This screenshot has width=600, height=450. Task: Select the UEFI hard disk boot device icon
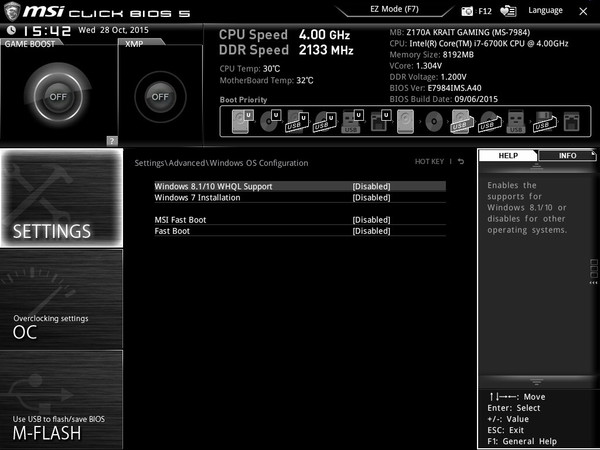point(243,121)
